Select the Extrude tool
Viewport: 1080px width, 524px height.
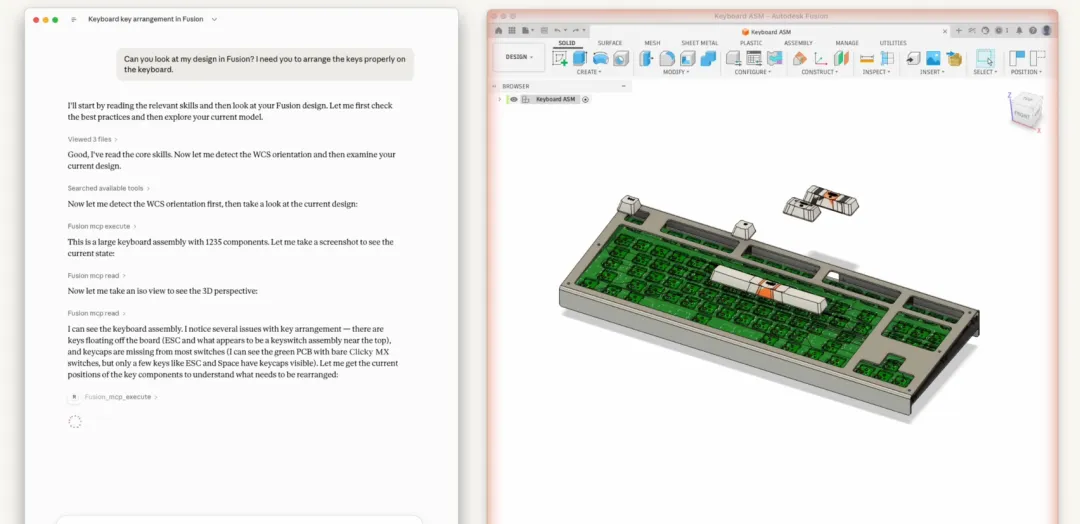pos(580,59)
